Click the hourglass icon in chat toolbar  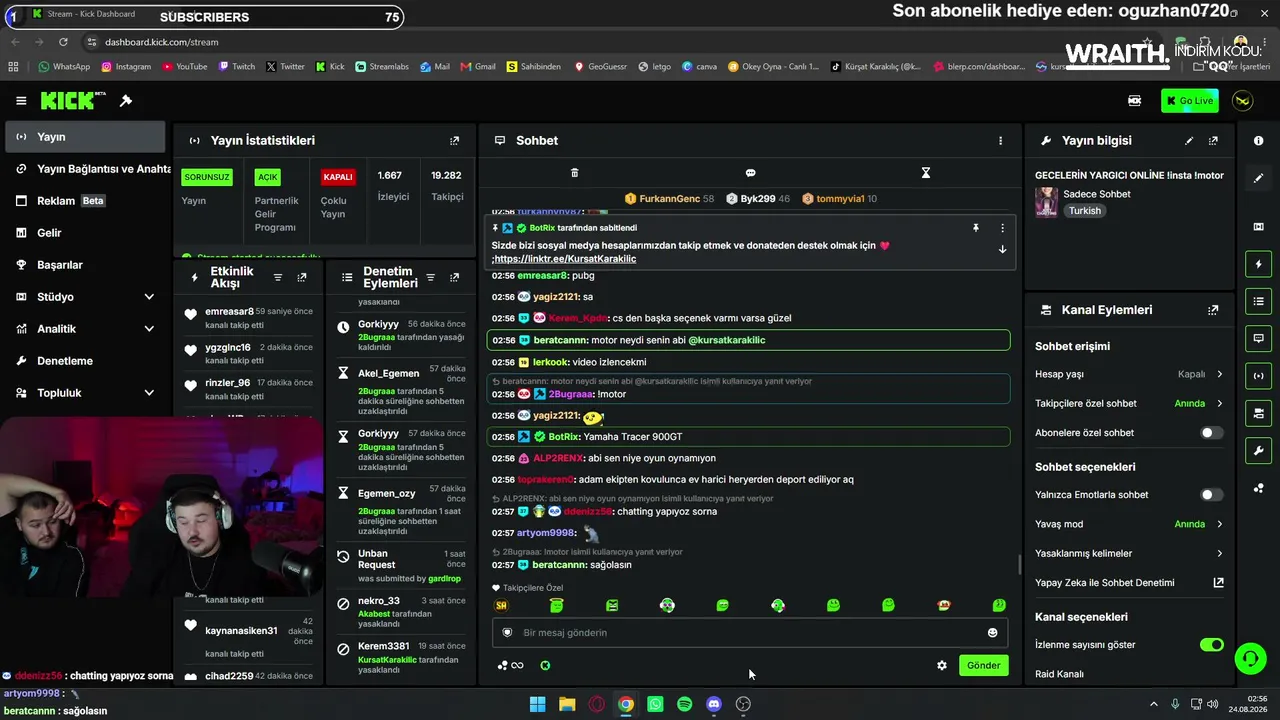pos(926,173)
